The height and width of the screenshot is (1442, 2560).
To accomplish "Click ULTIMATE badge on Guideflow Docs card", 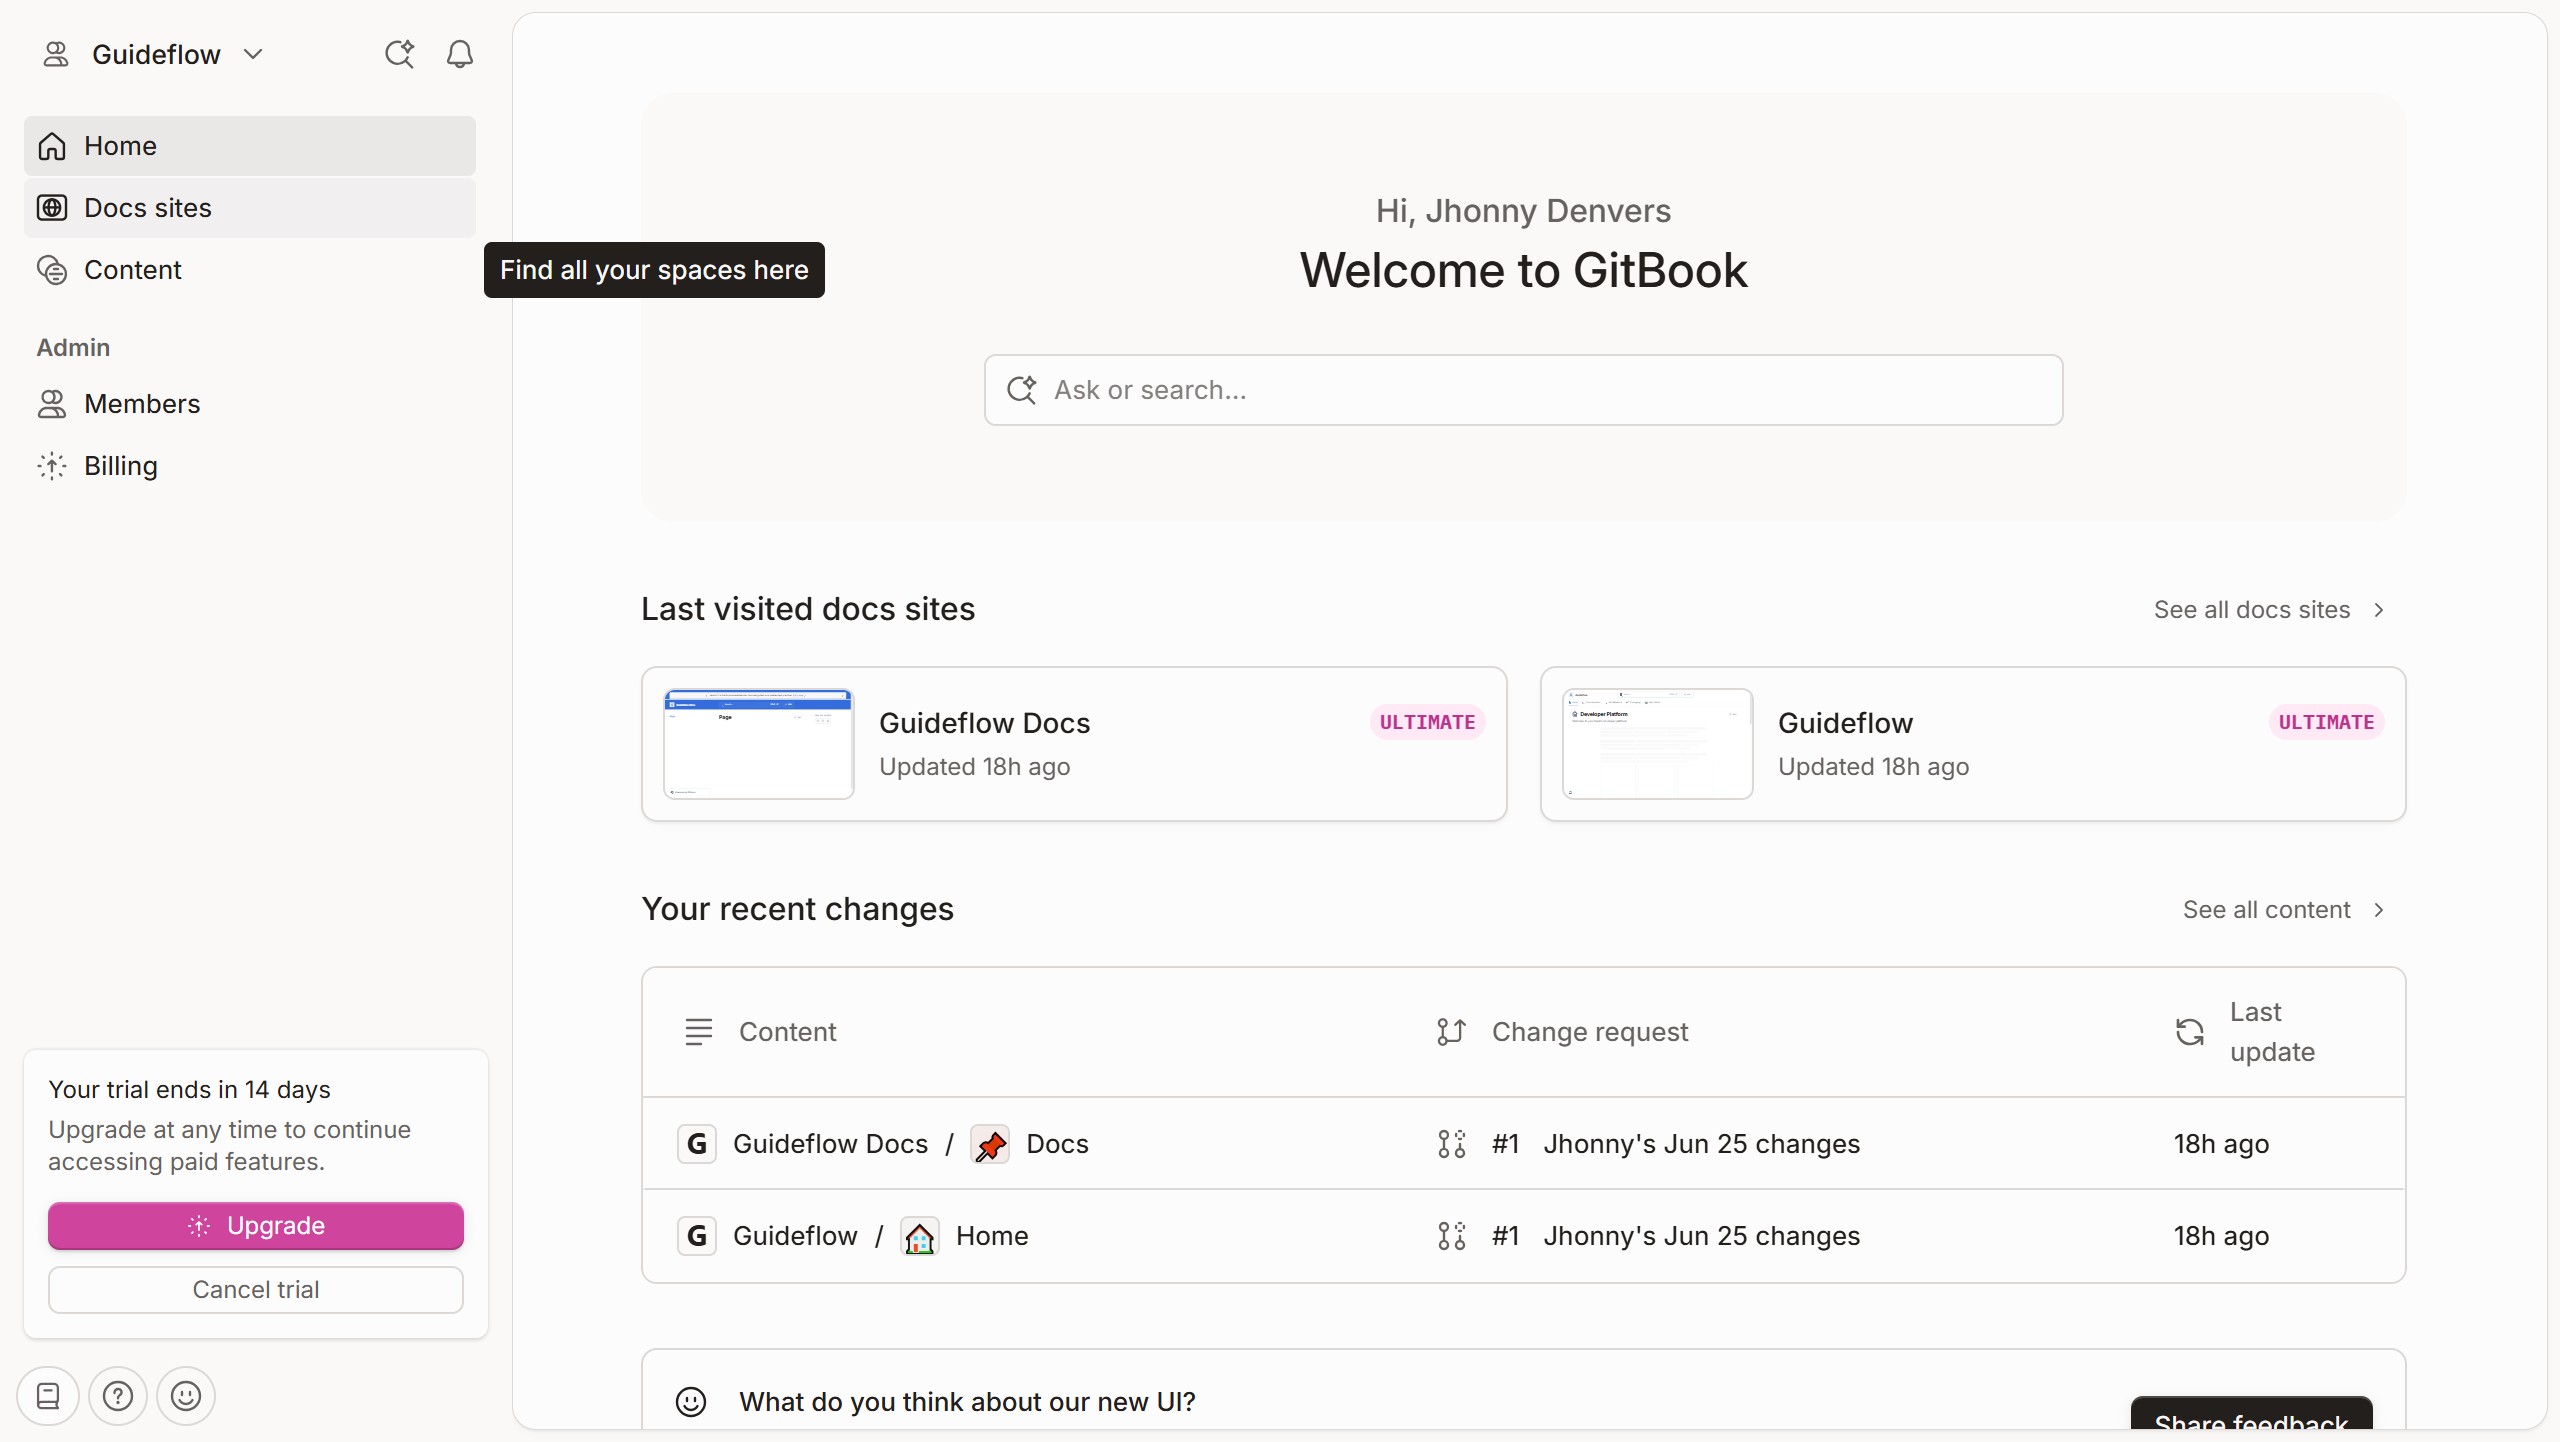I will 1427,722.
